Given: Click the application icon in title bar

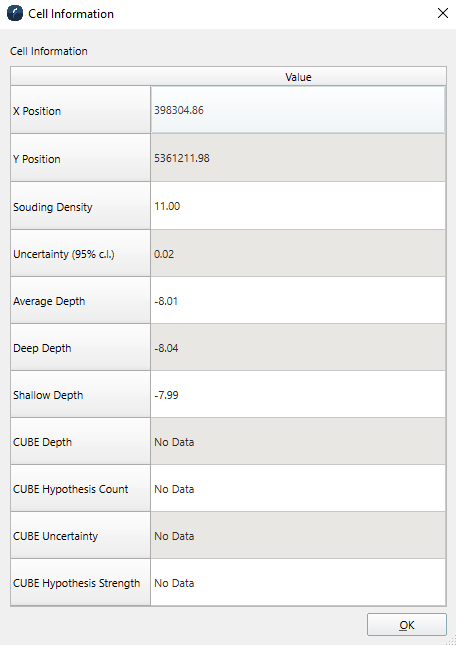Looking at the screenshot, I should tap(15, 14).
